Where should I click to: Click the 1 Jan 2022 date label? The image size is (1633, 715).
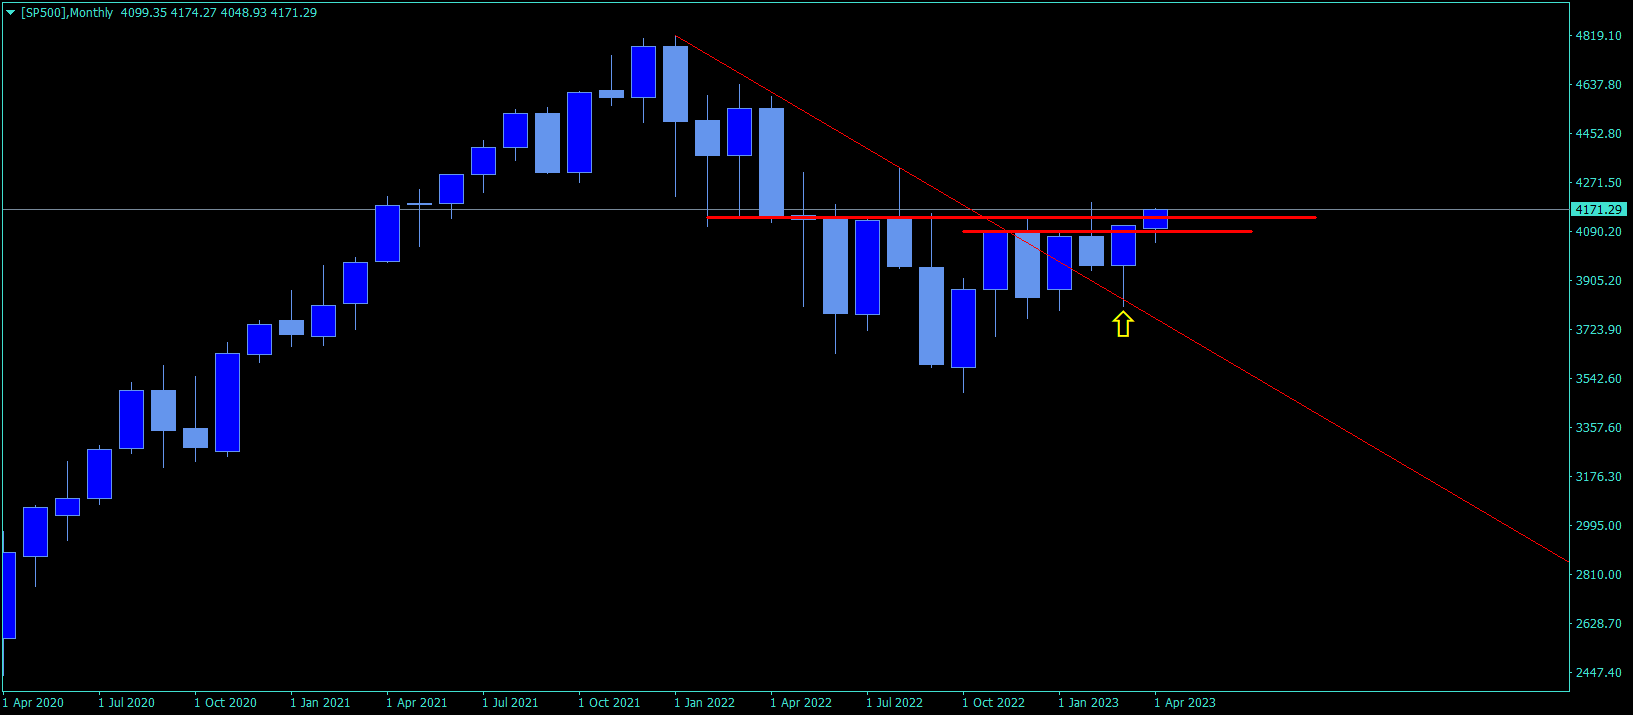tap(704, 703)
